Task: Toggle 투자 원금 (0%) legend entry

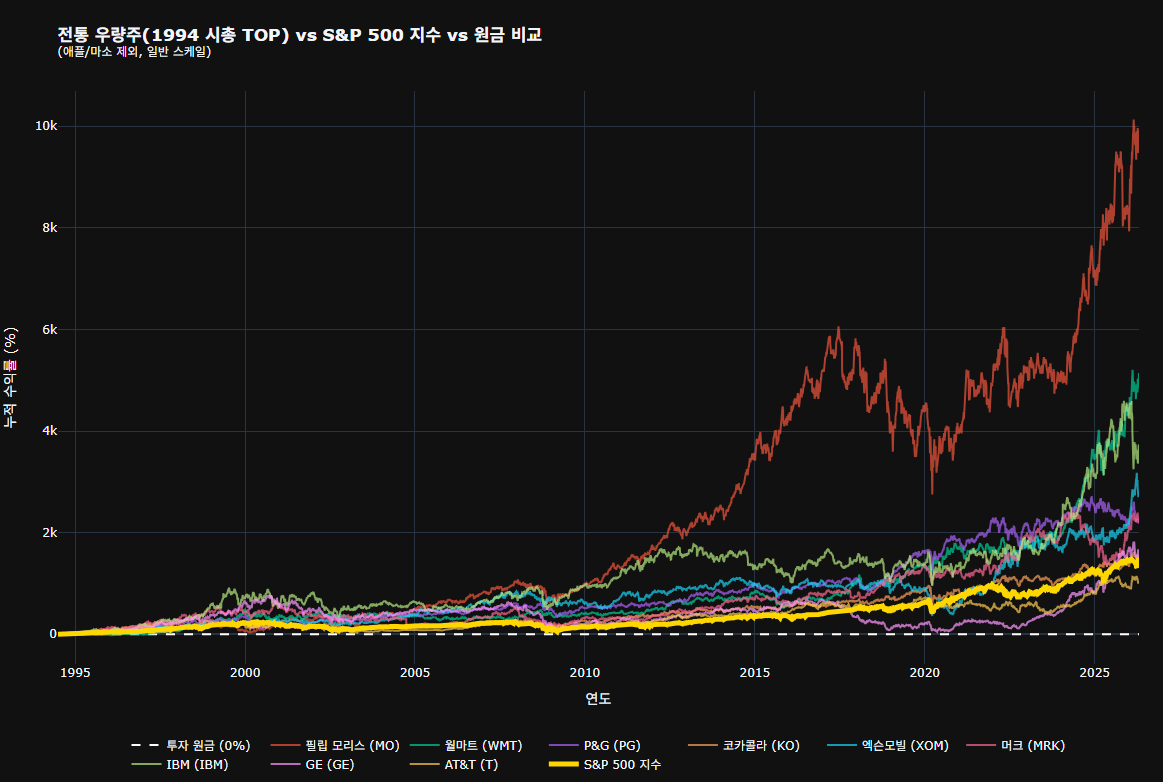Action: point(191,746)
